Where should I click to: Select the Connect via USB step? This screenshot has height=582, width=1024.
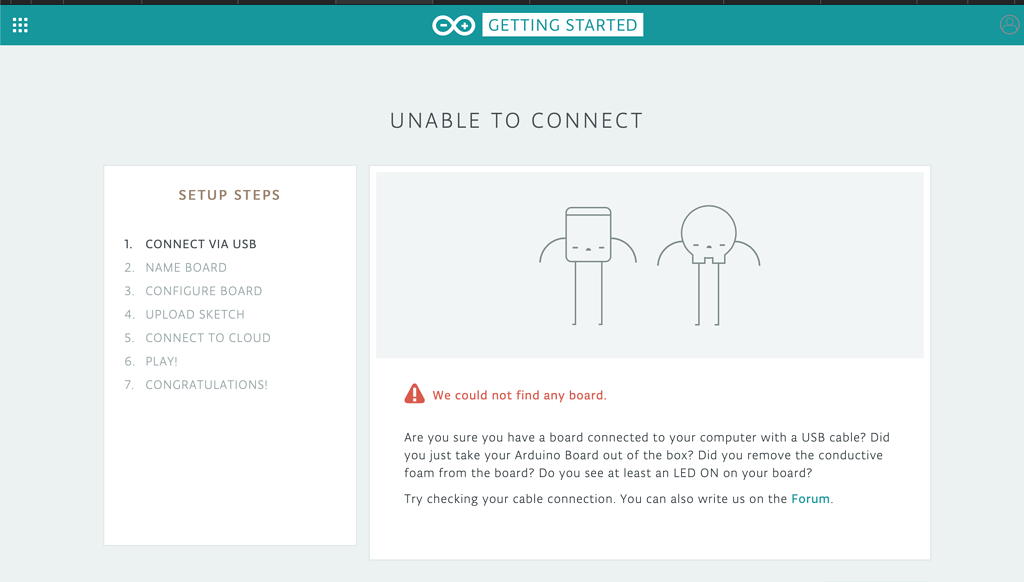(200, 244)
